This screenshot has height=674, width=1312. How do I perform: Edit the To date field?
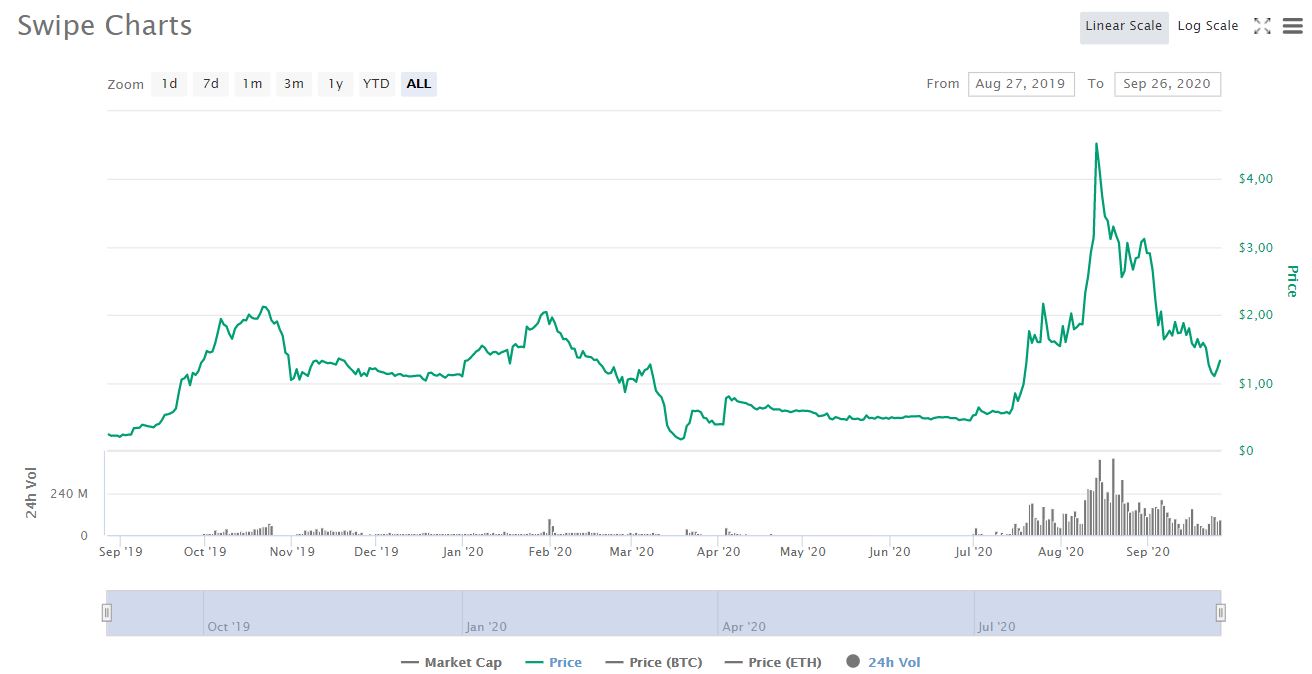click(x=1167, y=84)
